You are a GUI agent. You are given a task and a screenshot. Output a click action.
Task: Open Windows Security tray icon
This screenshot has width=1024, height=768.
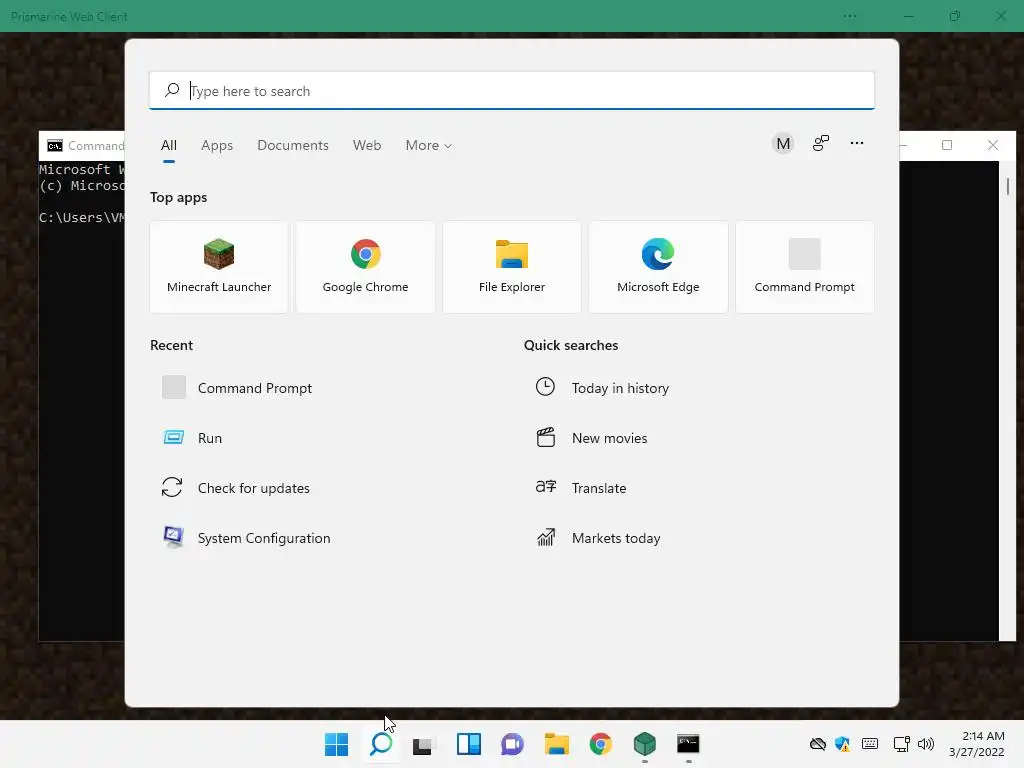(x=842, y=744)
